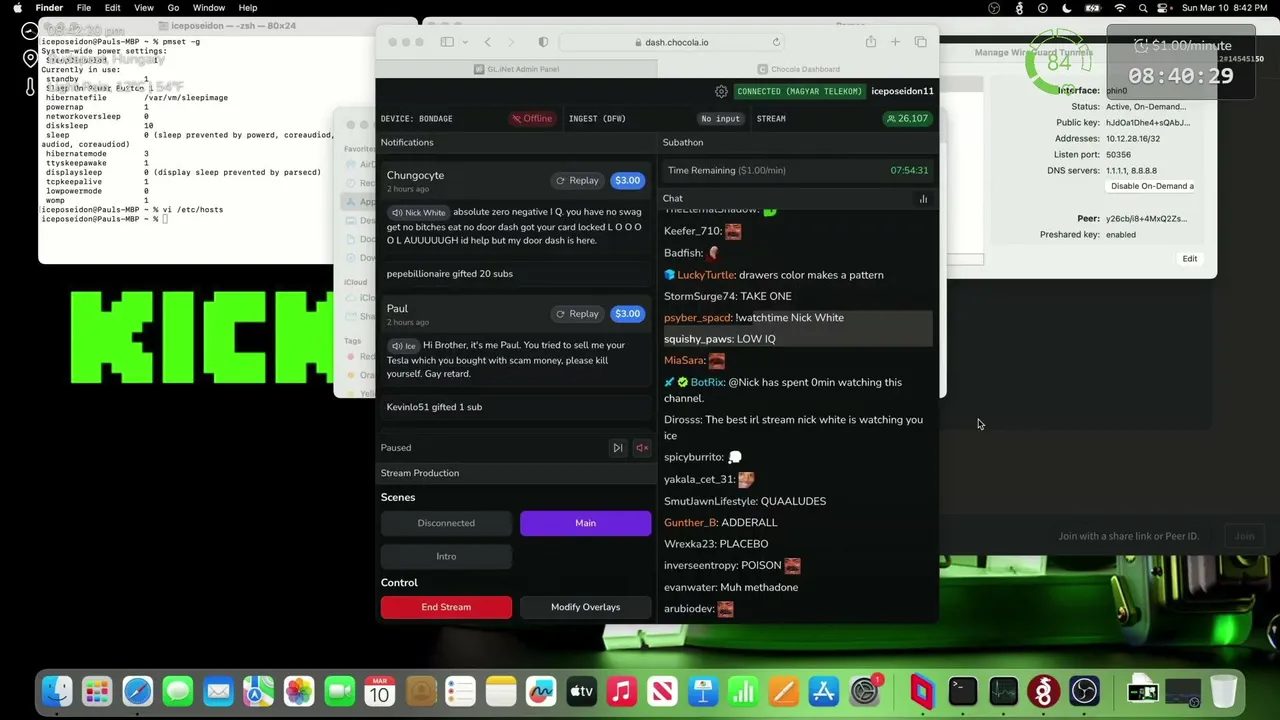The width and height of the screenshot is (1280, 720).
Task: Open the Help menu
Action: (x=248, y=8)
